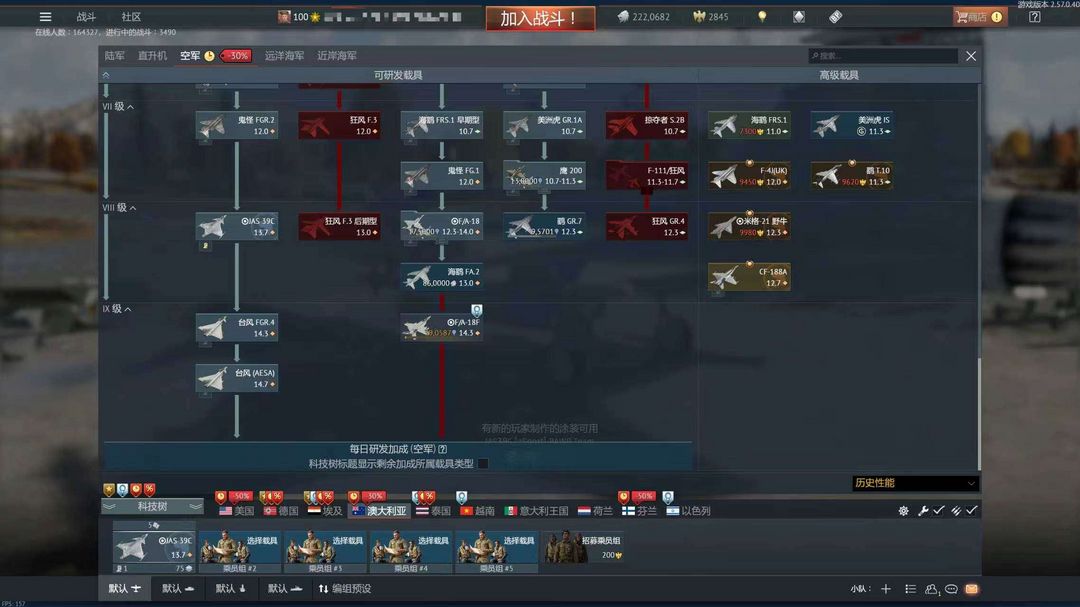Open 商店 shop button
The height and width of the screenshot is (607, 1080).
click(x=980, y=17)
